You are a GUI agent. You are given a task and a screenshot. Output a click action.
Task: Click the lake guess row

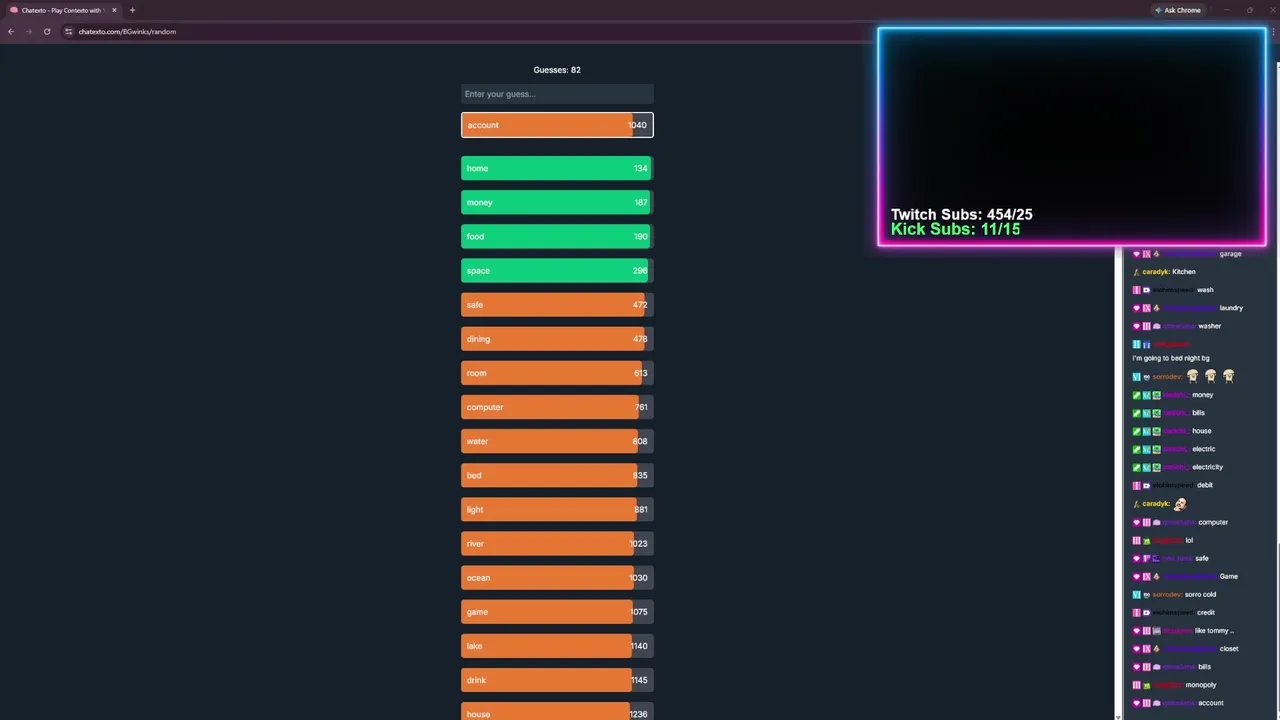click(557, 646)
